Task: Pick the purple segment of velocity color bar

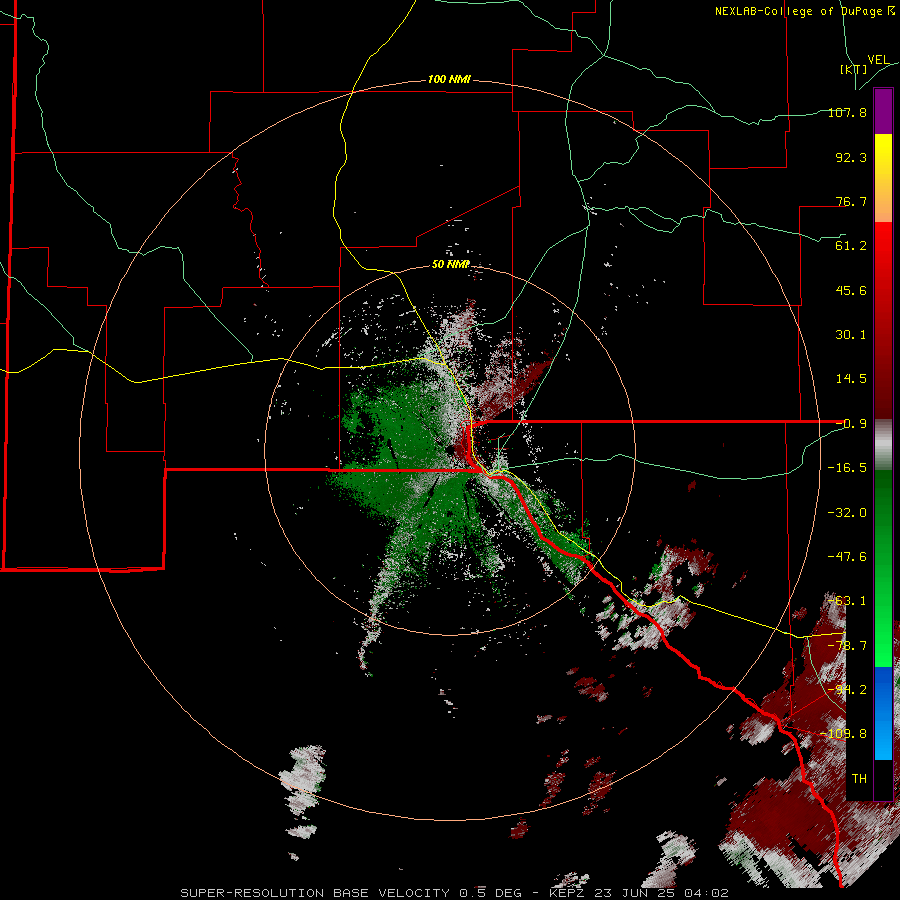Action: pyautogui.click(x=883, y=111)
